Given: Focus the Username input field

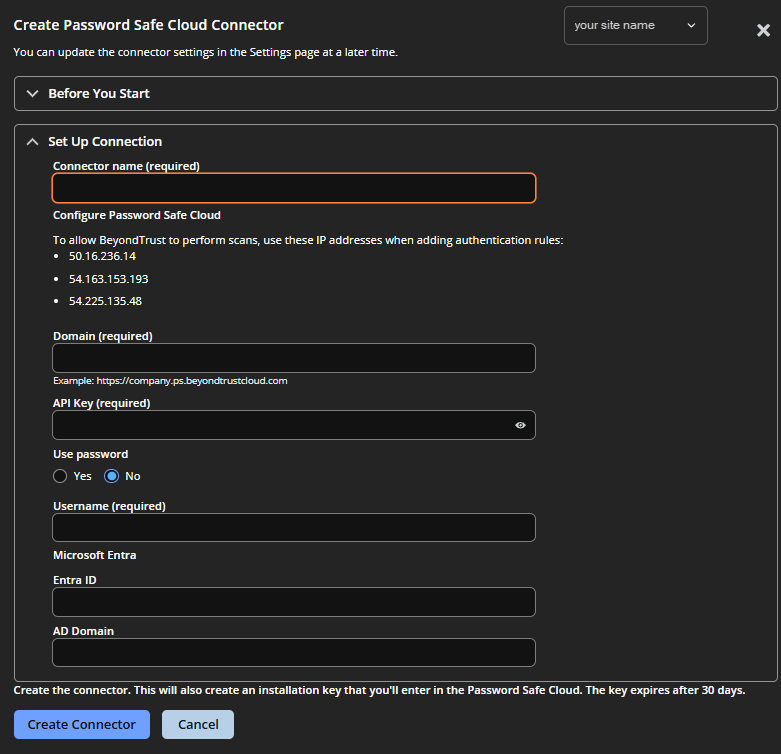Looking at the screenshot, I should (x=294, y=528).
